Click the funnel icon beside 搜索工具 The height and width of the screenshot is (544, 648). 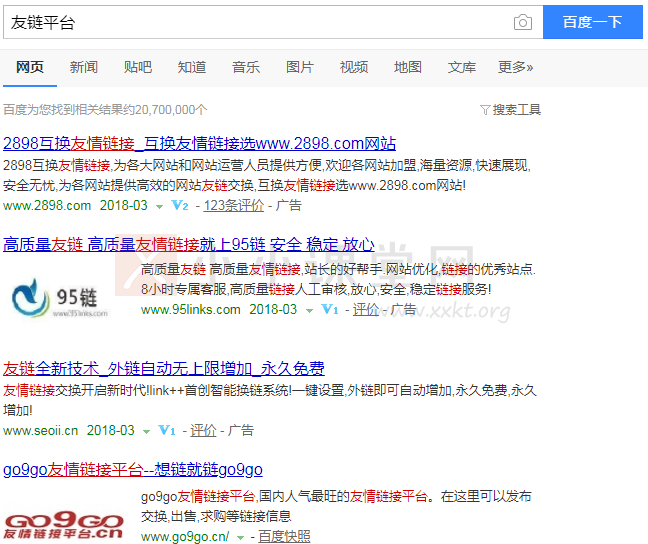[485, 110]
